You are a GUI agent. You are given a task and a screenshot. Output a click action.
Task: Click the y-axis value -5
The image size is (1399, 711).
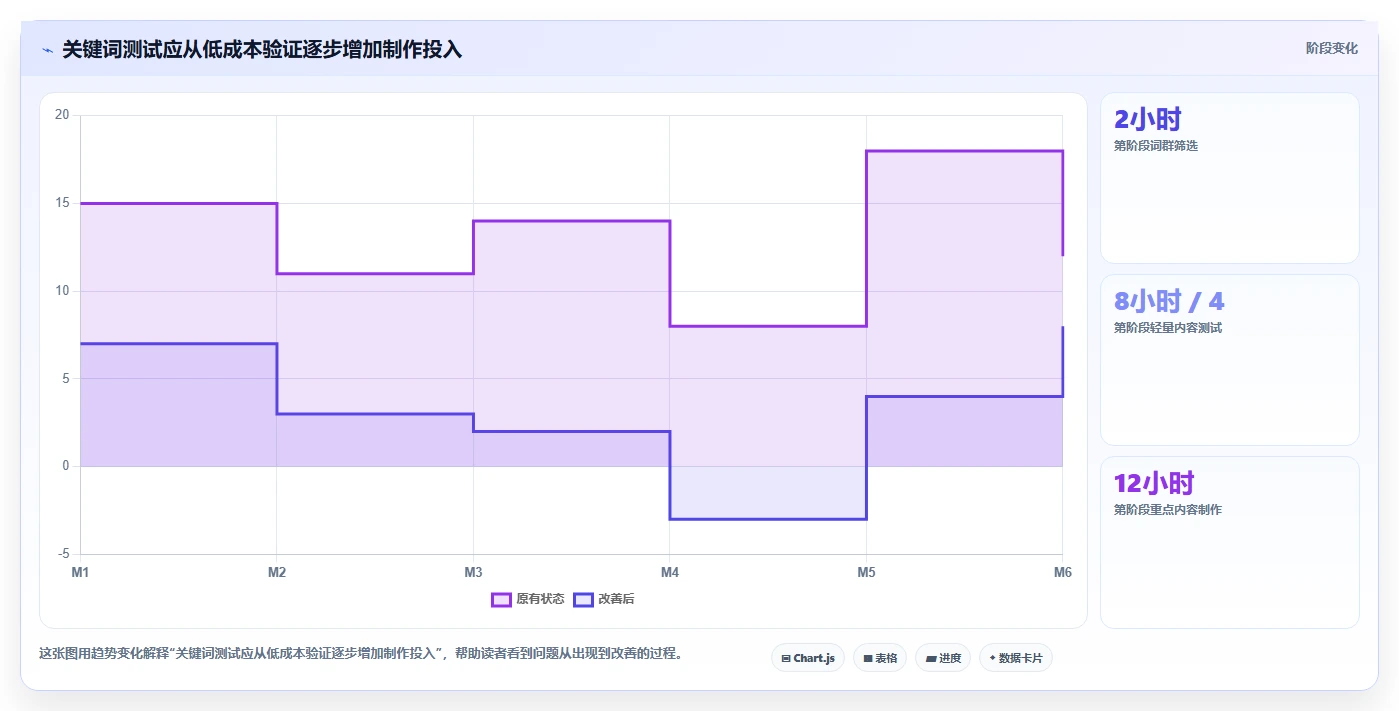point(63,554)
